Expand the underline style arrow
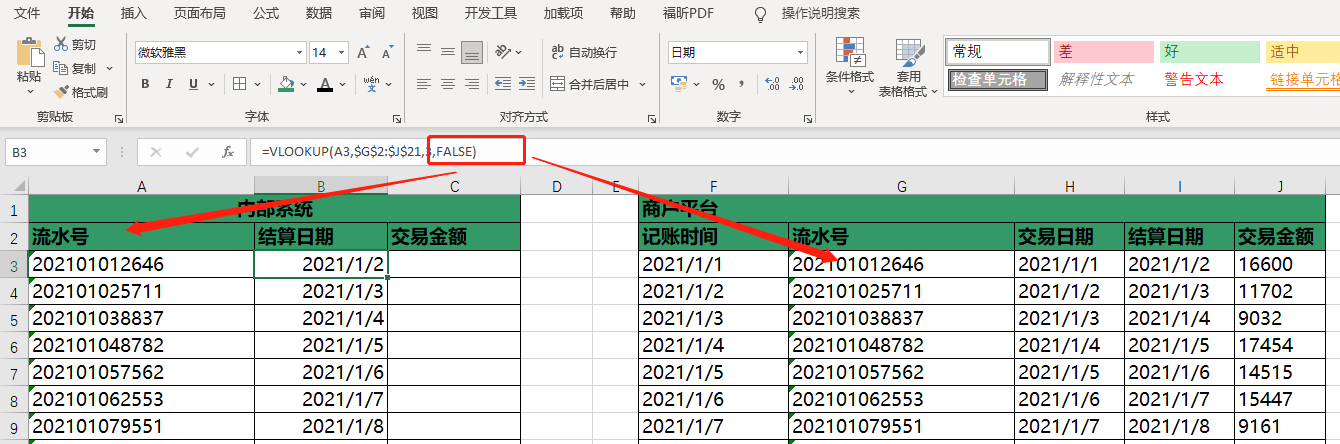Viewport: 1340px width, 444px height. pyautogui.click(x=212, y=84)
